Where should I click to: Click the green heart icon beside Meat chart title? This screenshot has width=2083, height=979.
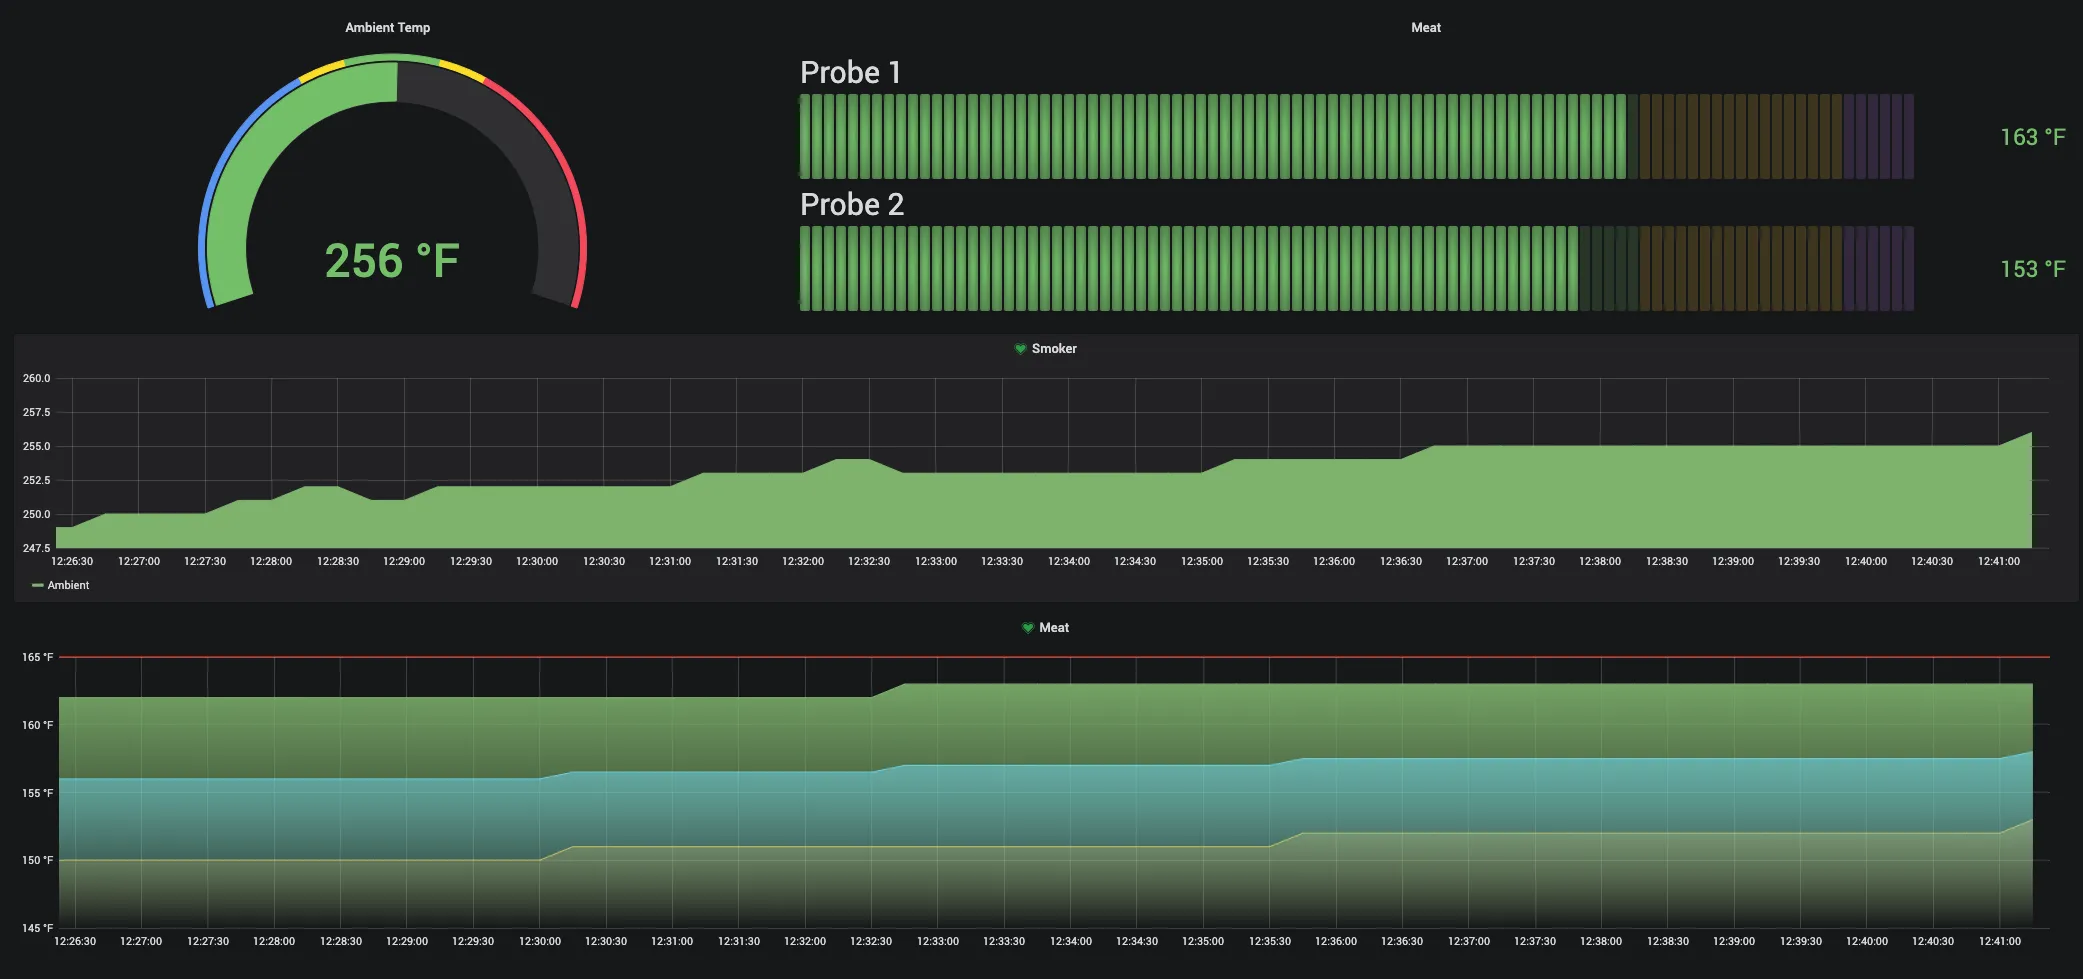1027,628
